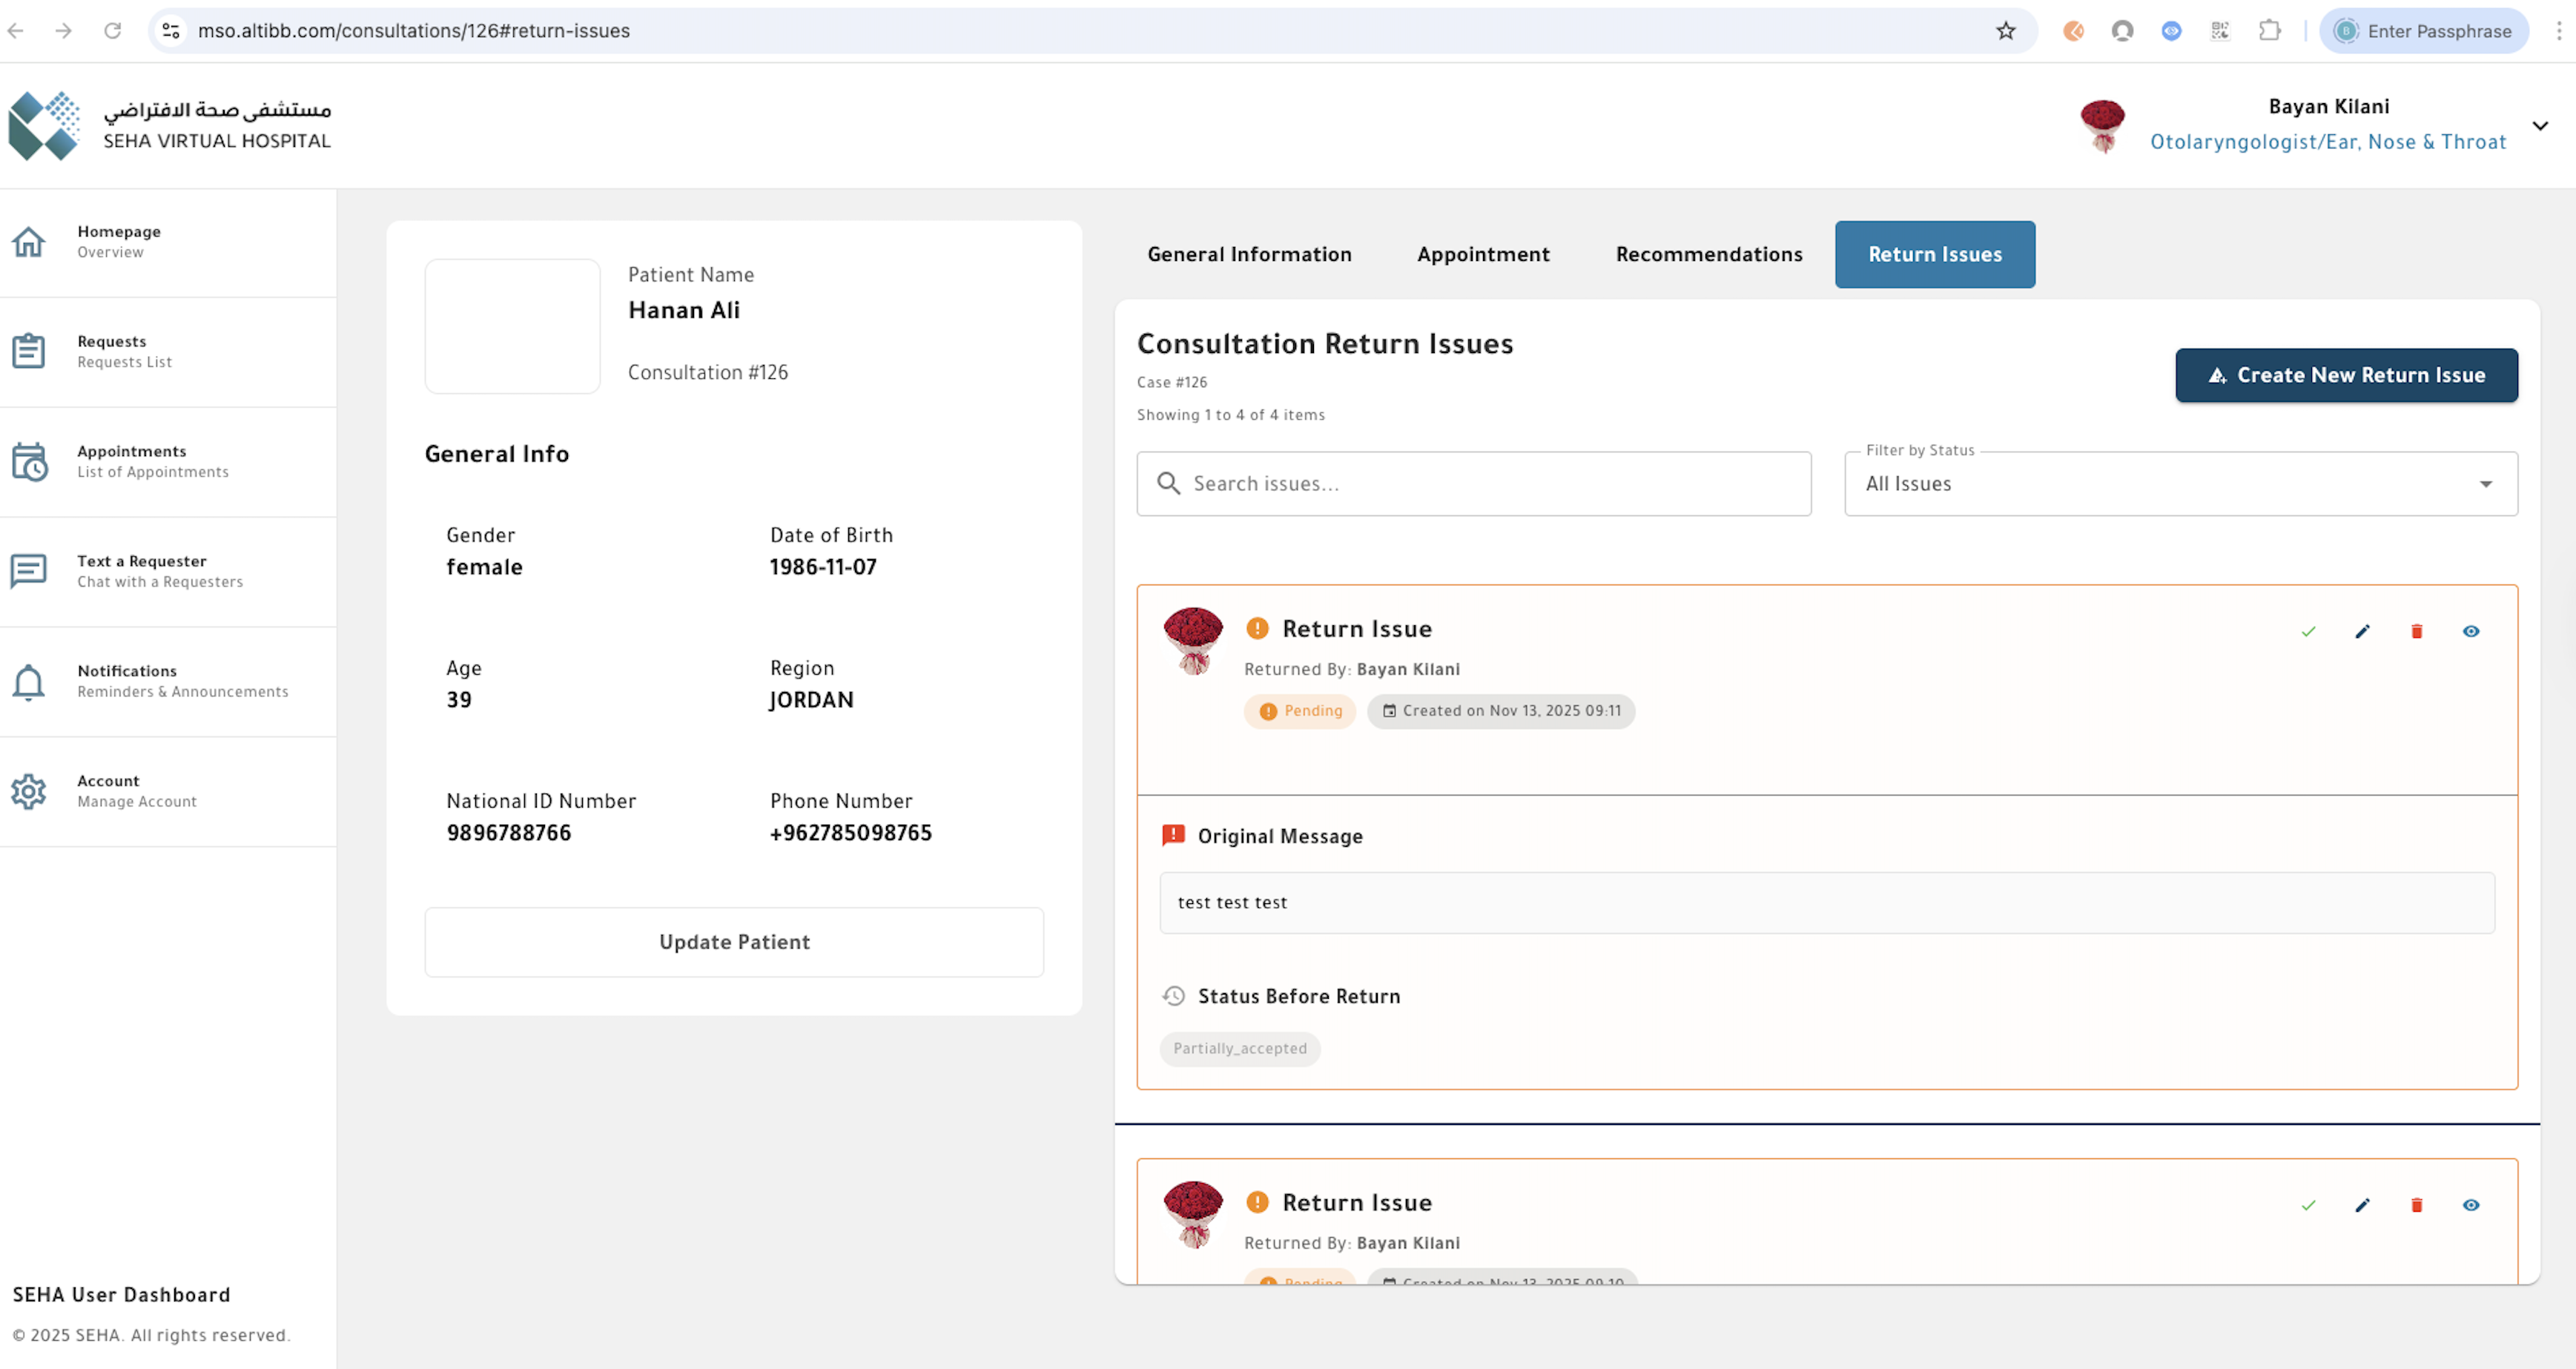Click Create New Return Issue button
2576x1369 pixels.
point(2346,375)
